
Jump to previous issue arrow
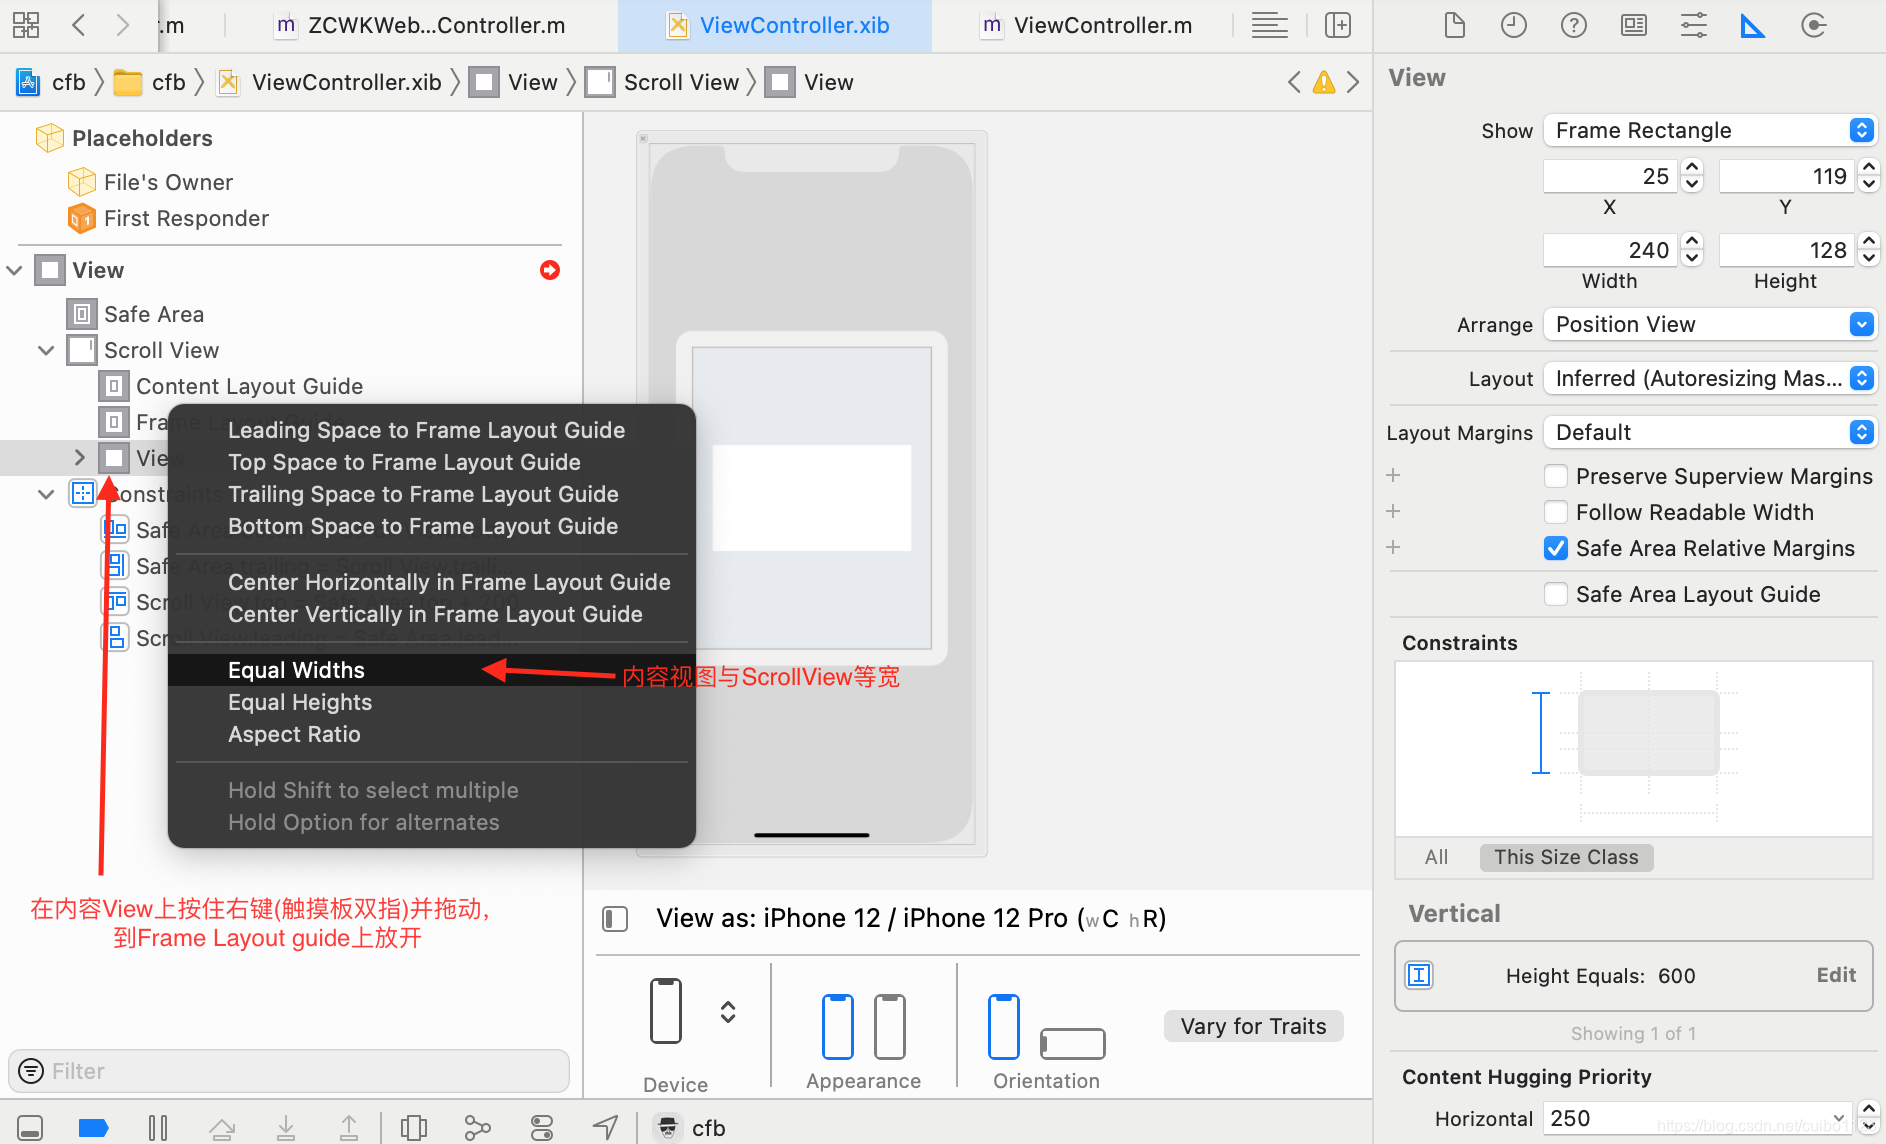[1295, 82]
